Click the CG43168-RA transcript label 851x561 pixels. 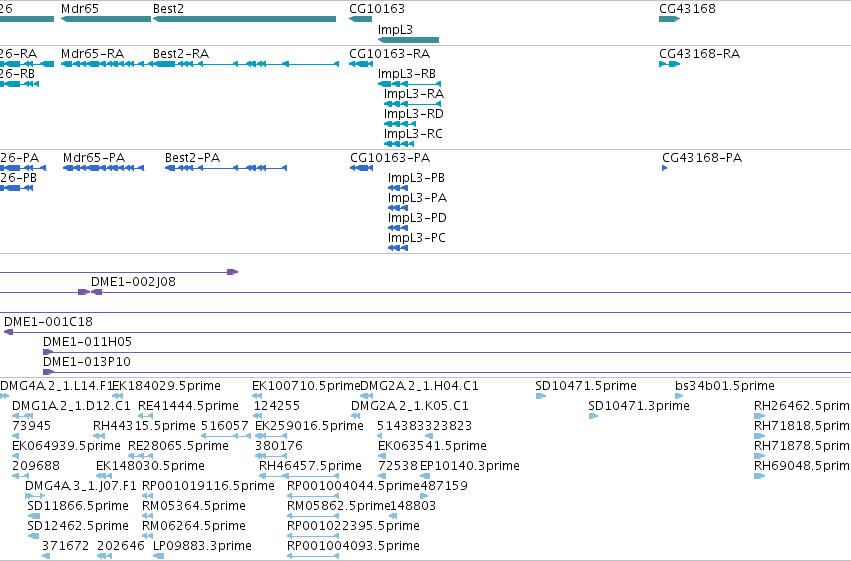[x=699, y=54]
